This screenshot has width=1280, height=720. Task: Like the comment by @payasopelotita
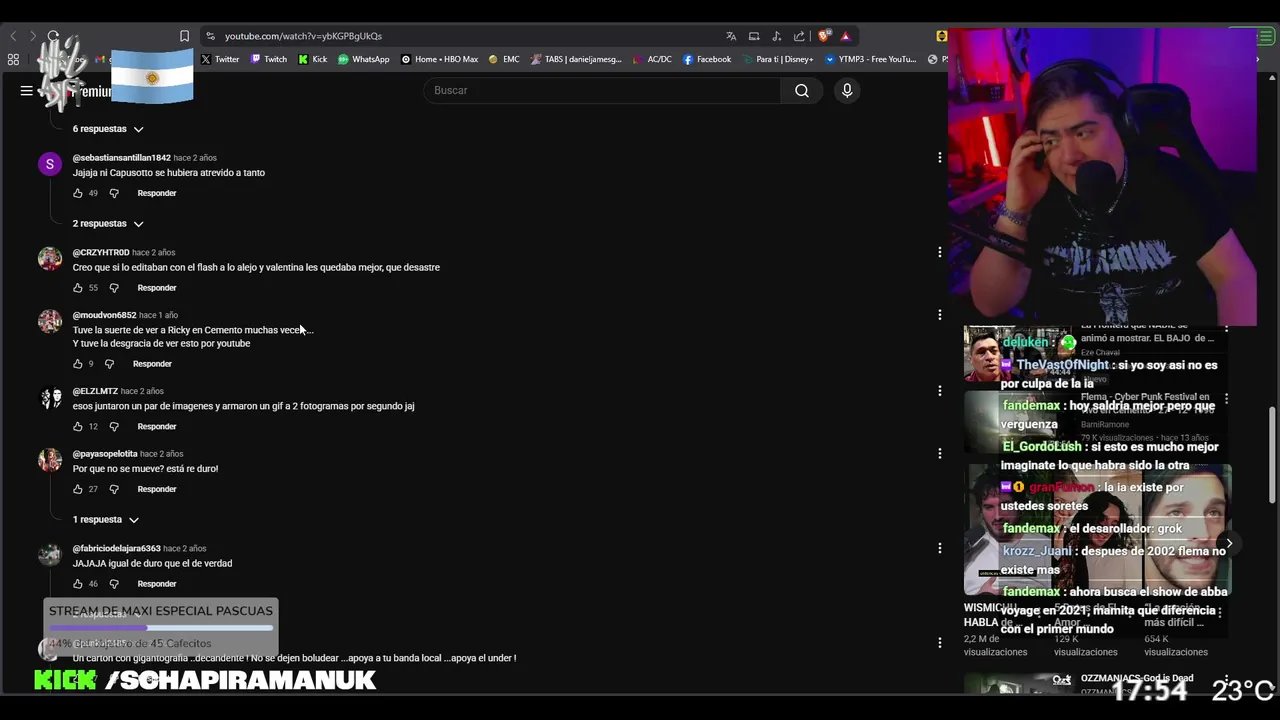pos(78,490)
